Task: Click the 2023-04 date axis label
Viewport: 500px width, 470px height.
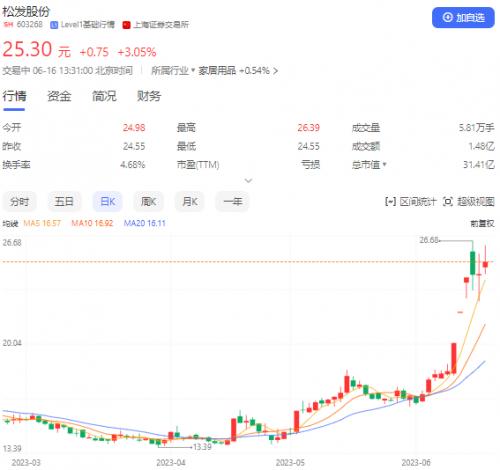Action: click(171, 463)
